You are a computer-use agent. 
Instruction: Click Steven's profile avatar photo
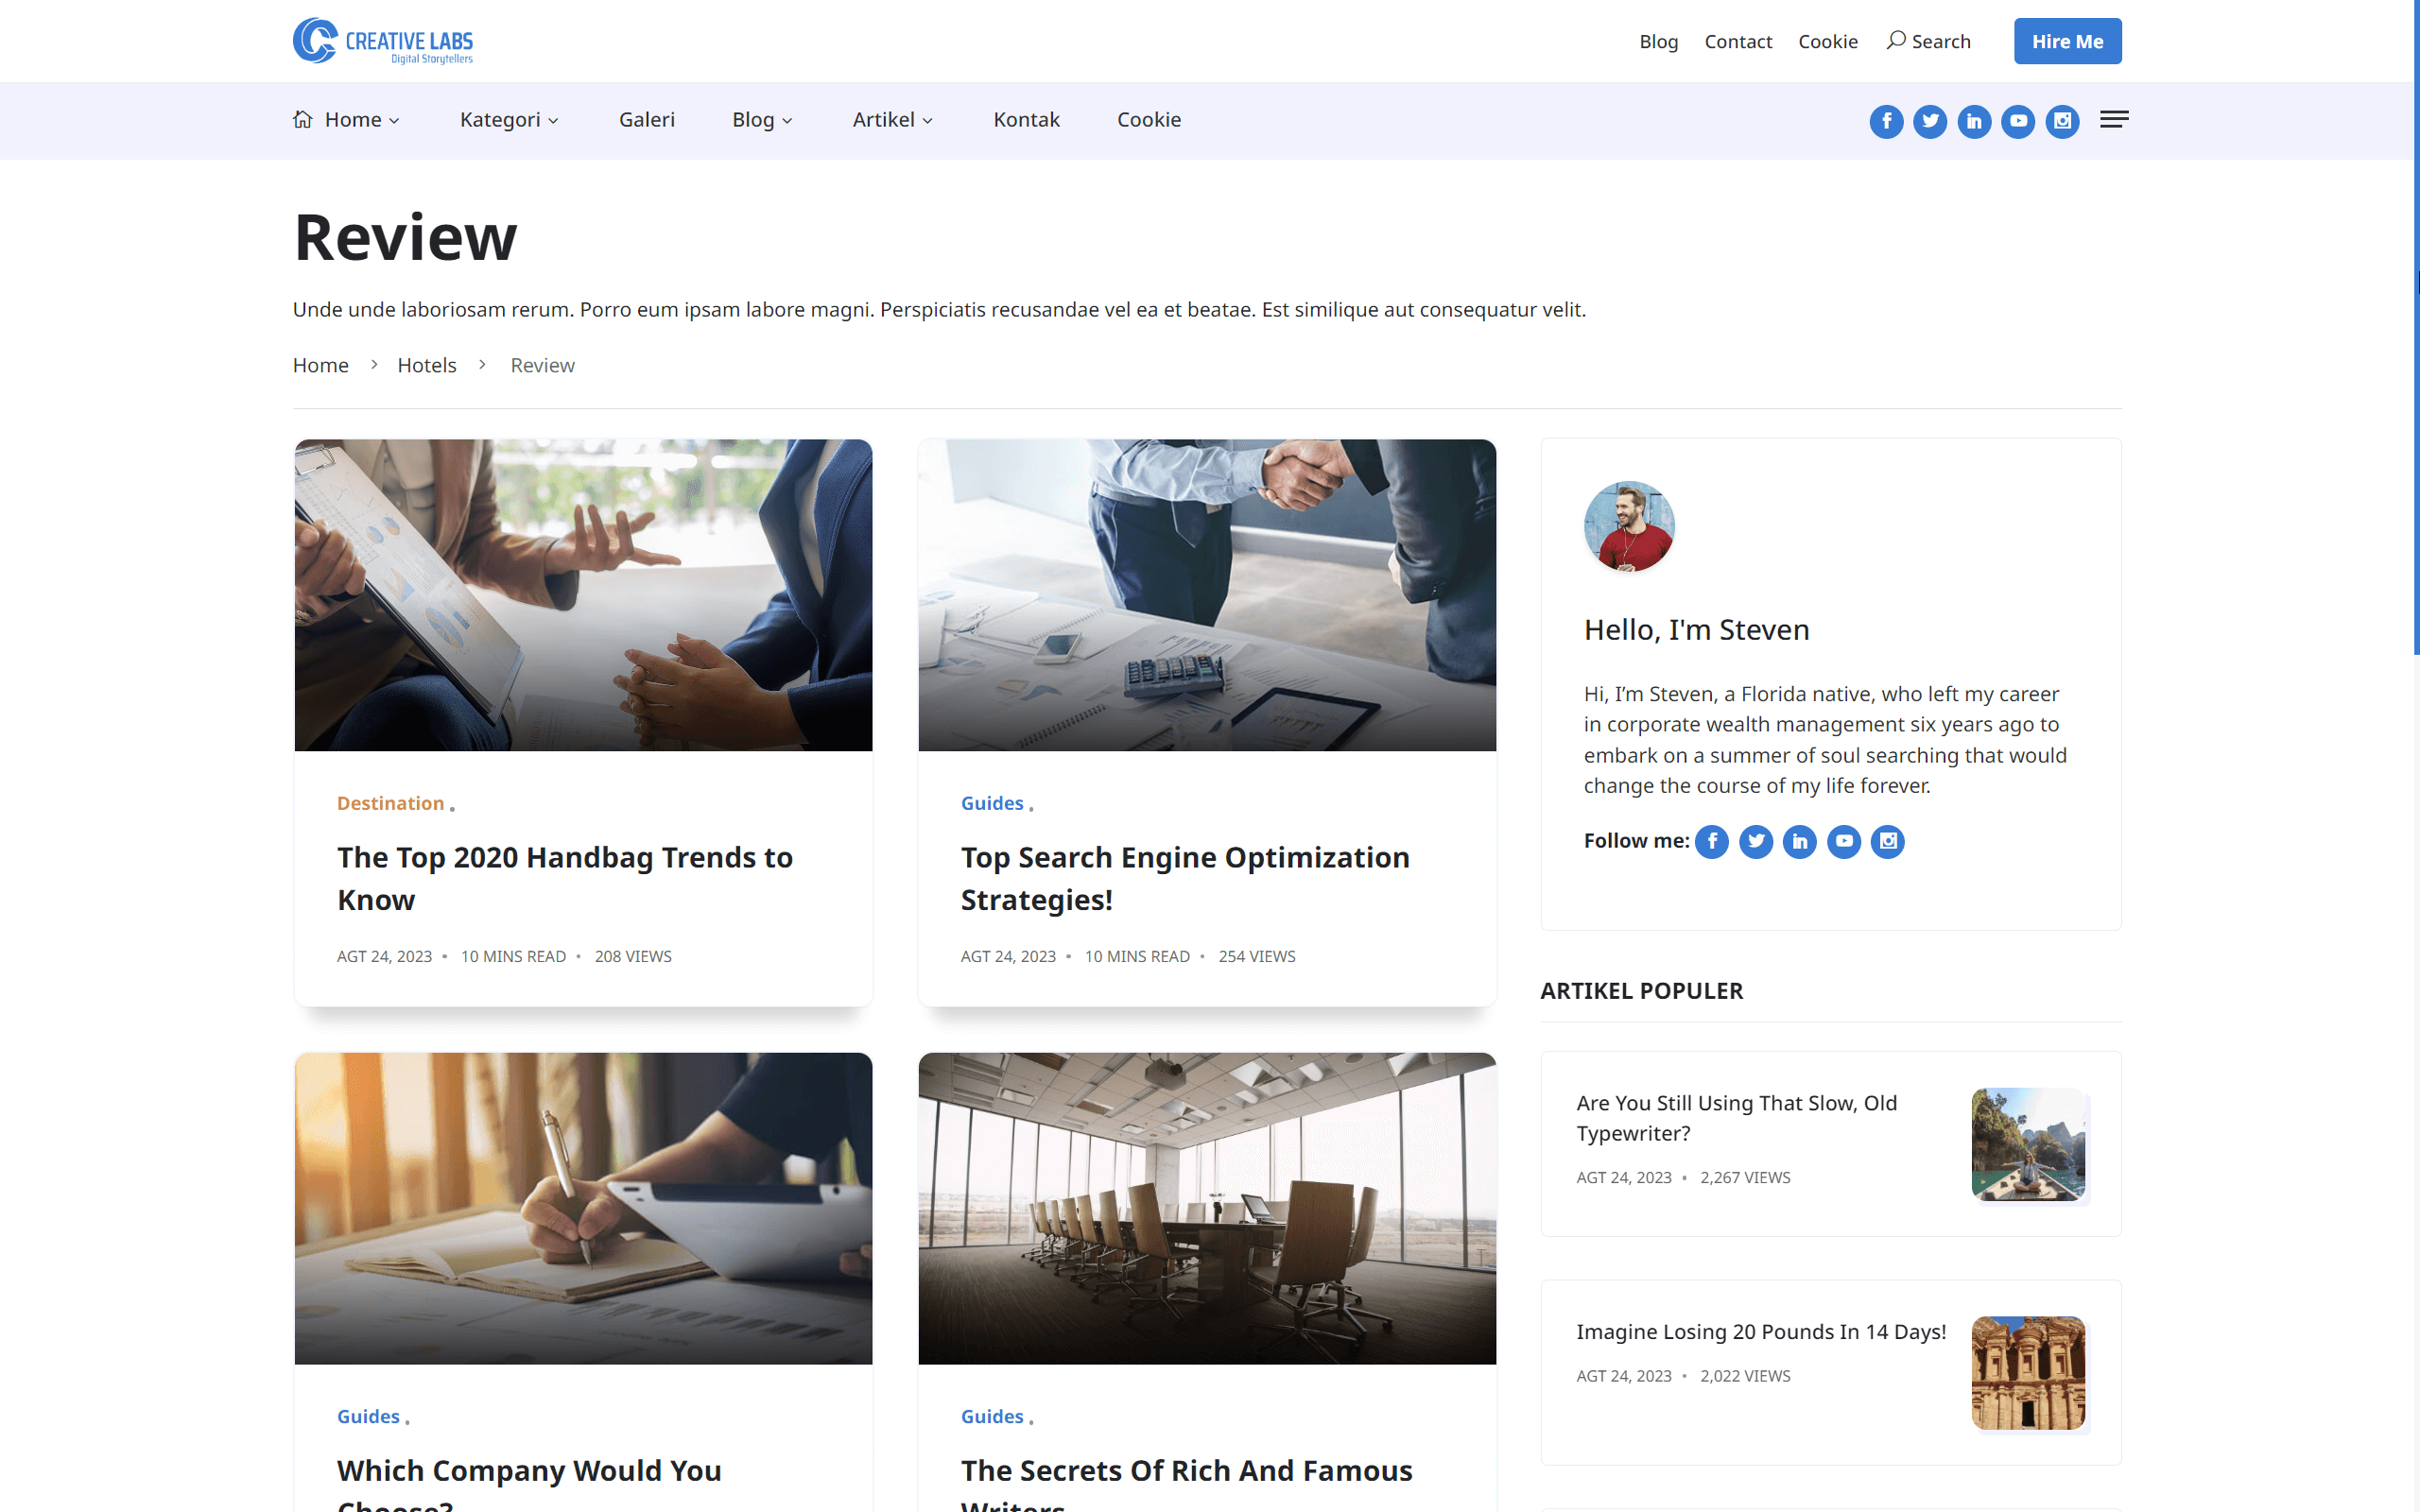[1628, 526]
